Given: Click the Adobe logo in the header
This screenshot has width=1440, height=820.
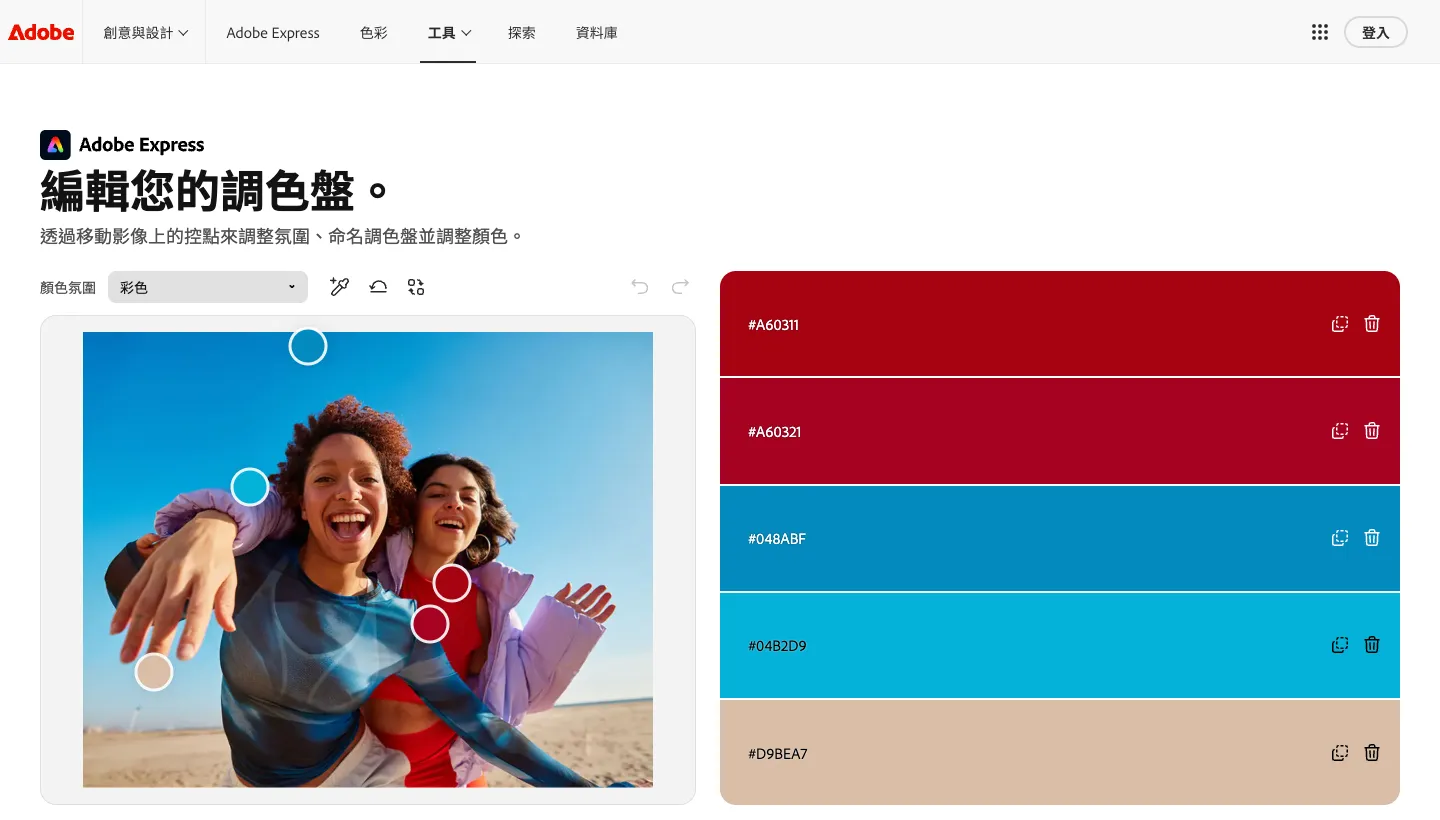Looking at the screenshot, I should 41,32.
